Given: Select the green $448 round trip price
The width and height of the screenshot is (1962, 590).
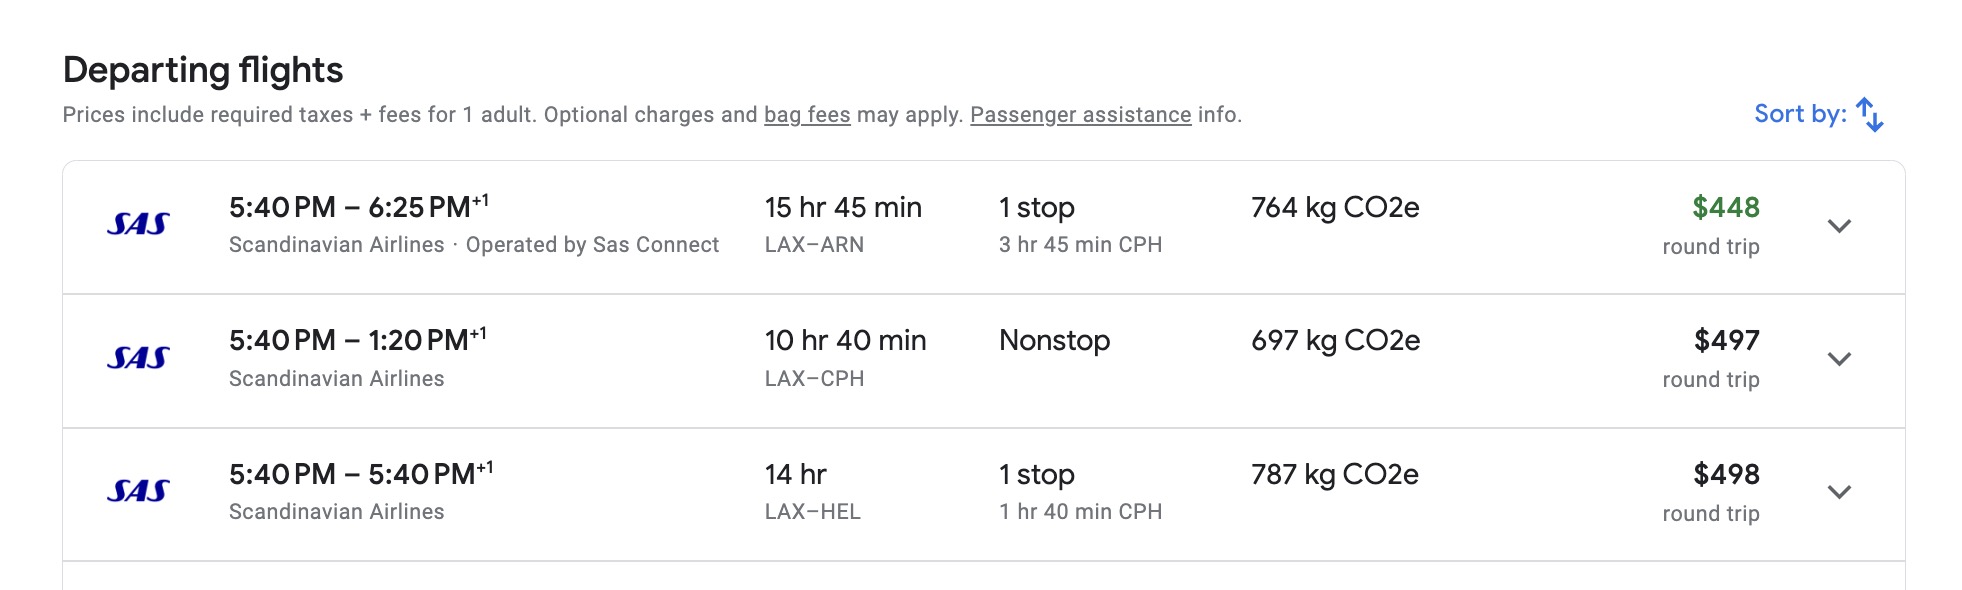Looking at the screenshot, I should click(1725, 208).
